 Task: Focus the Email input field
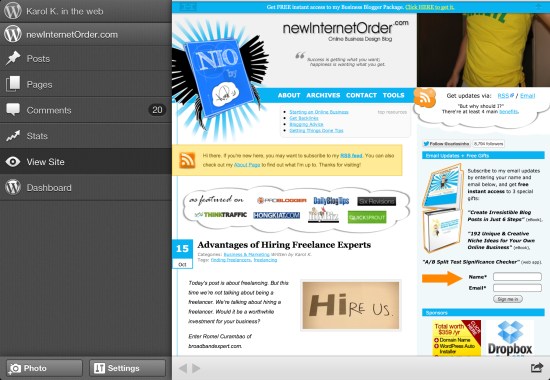(x=517, y=288)
